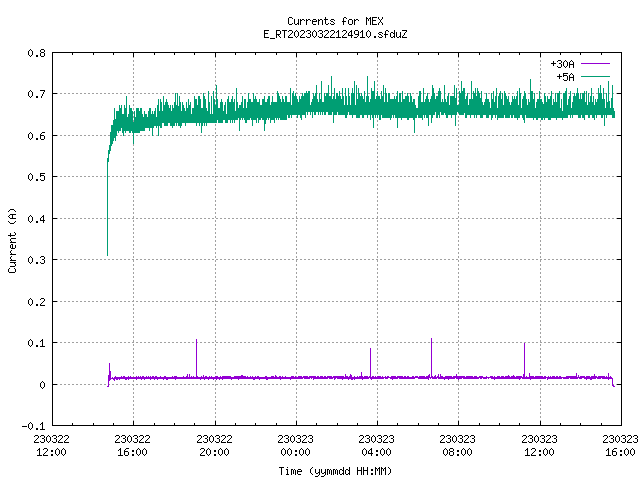Click the 0.8 y-axis tick label
This screenshot has height=480, width=640.
[36, 53]
